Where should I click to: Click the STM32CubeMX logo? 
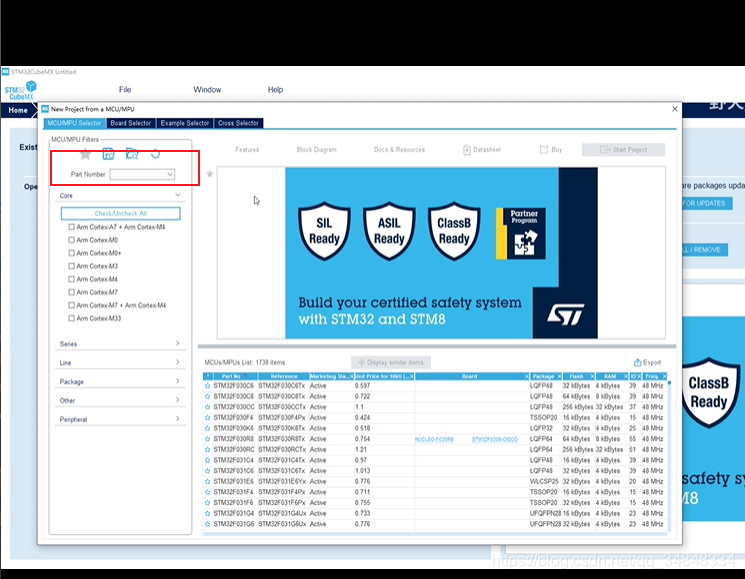point(20,90)
